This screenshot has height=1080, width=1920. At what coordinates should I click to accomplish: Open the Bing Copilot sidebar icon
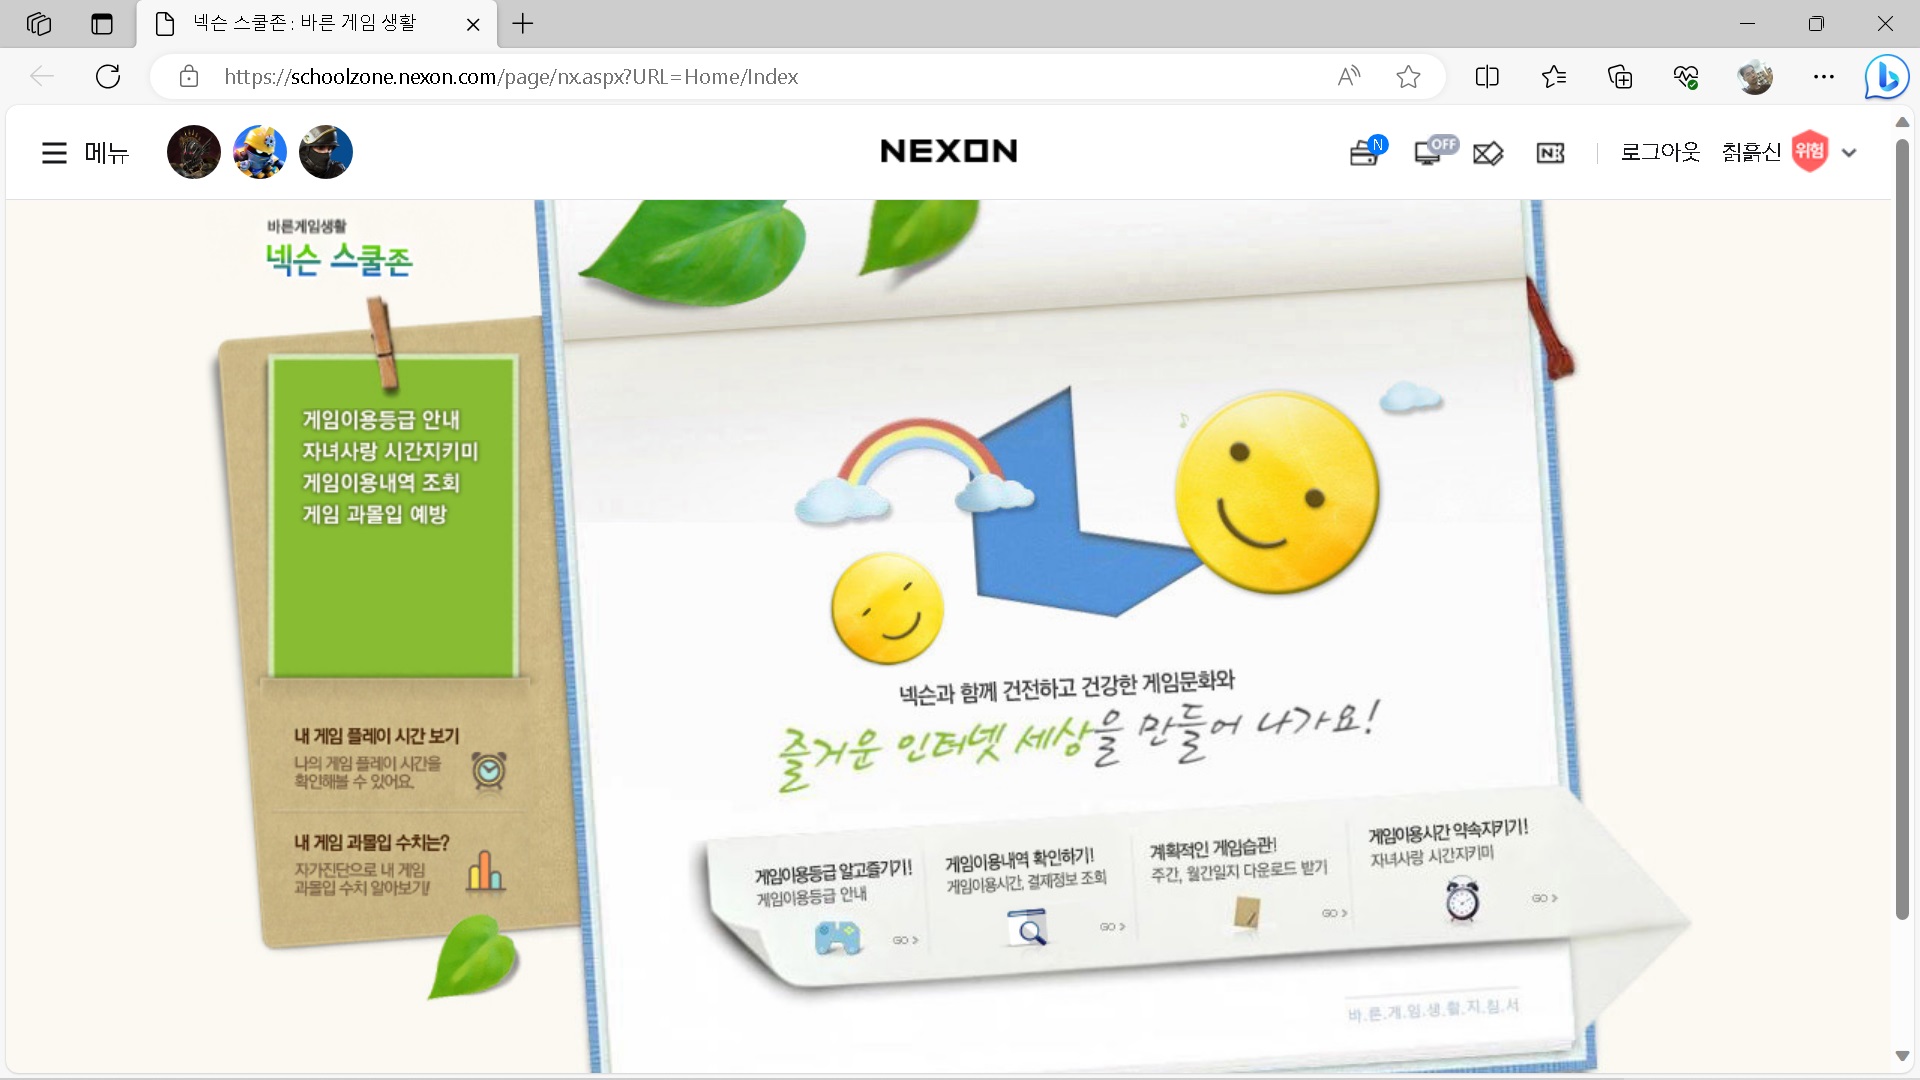click(1887, 77)
